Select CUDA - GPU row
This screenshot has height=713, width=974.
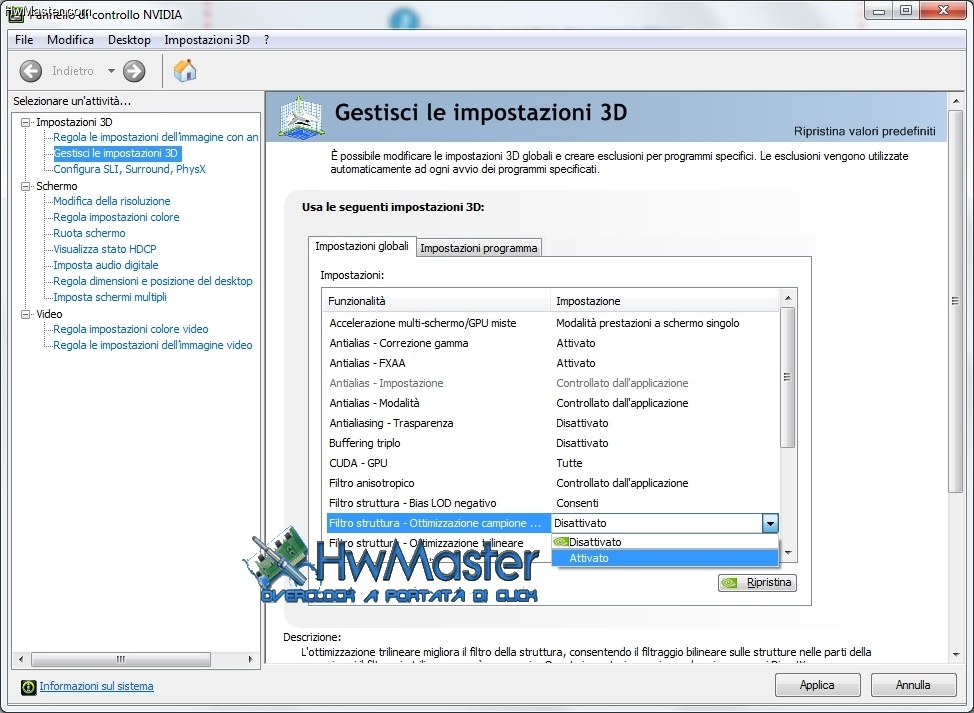(552, 463)
